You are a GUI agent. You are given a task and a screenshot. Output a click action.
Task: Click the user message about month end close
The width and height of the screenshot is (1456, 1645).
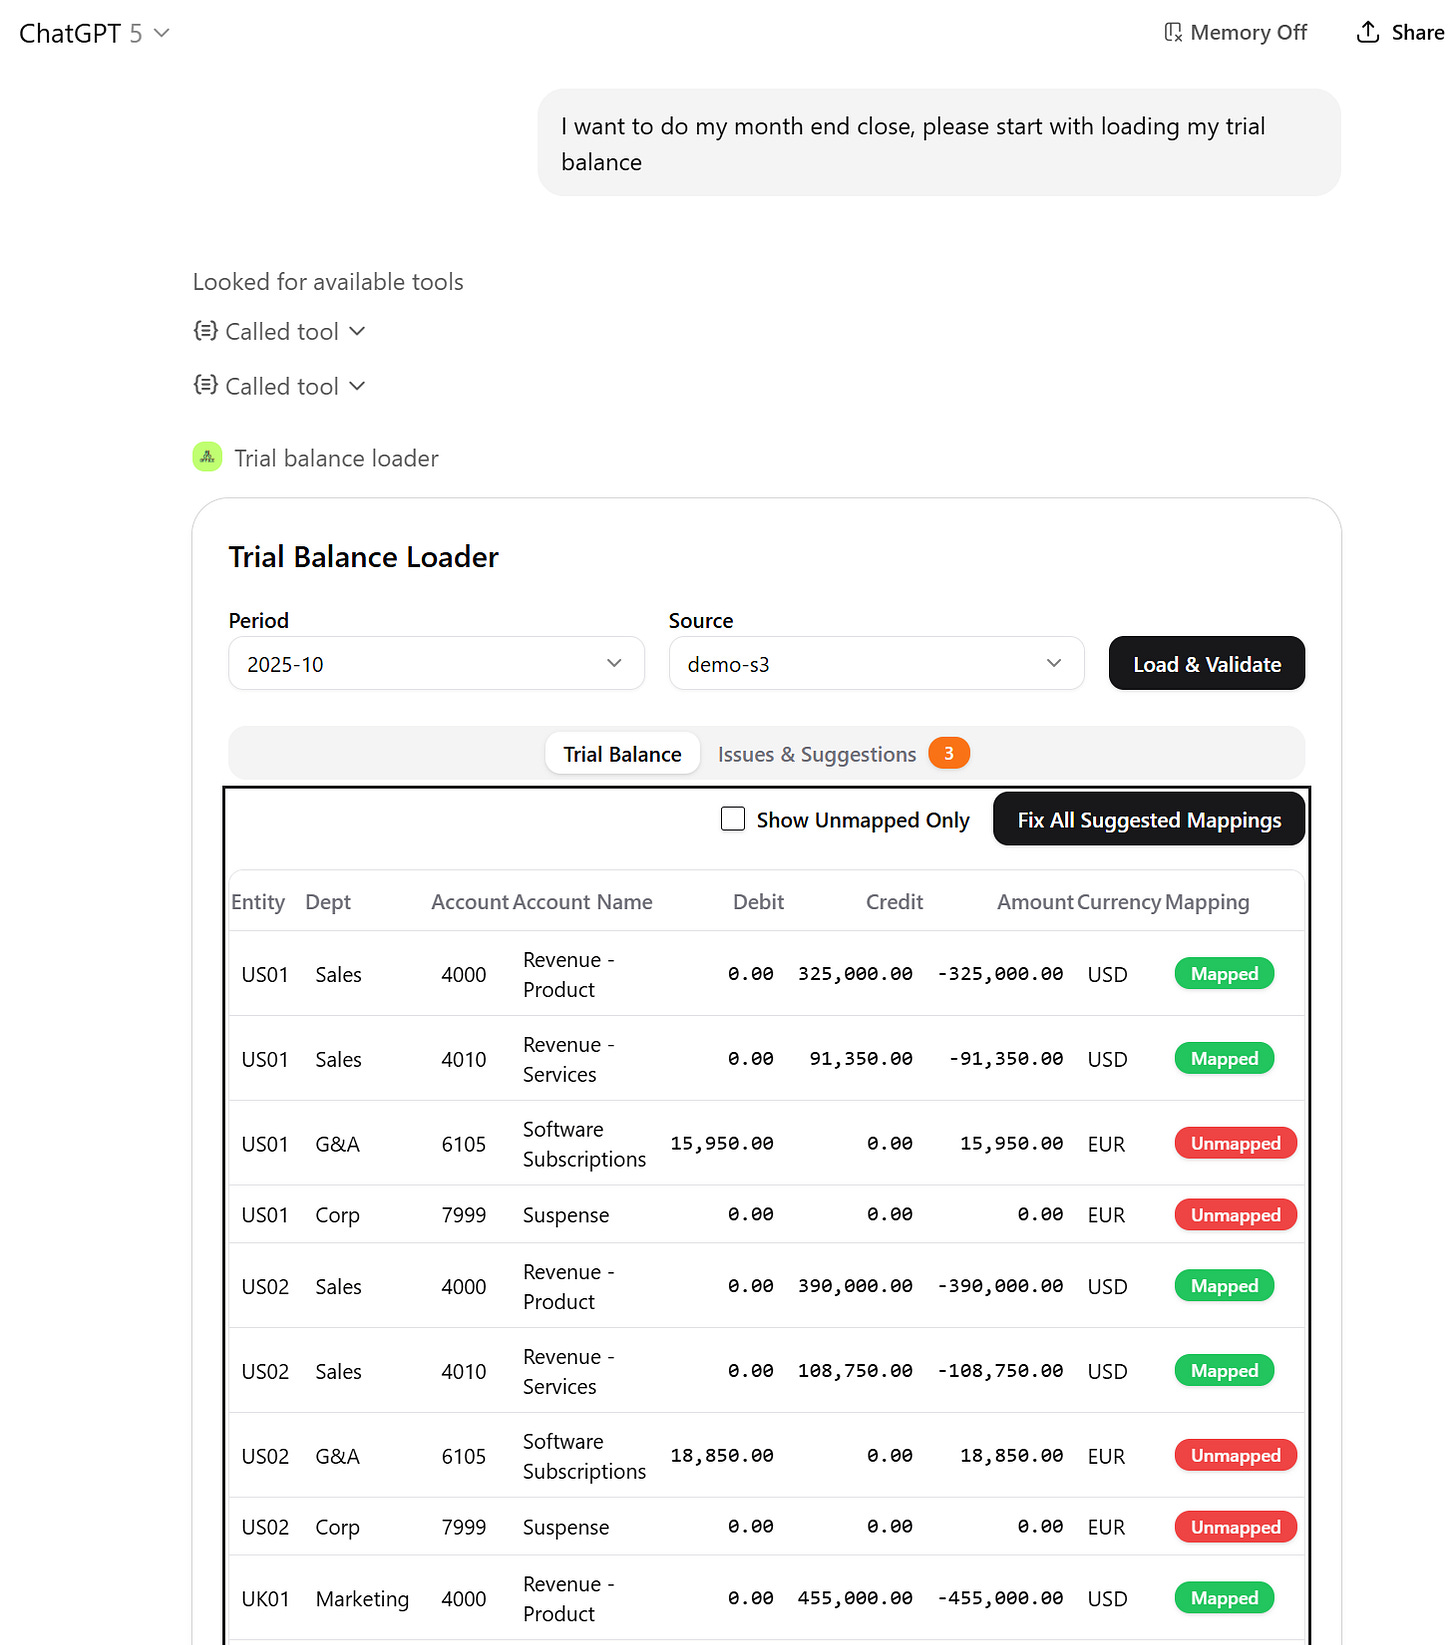[x=939, y=143]
